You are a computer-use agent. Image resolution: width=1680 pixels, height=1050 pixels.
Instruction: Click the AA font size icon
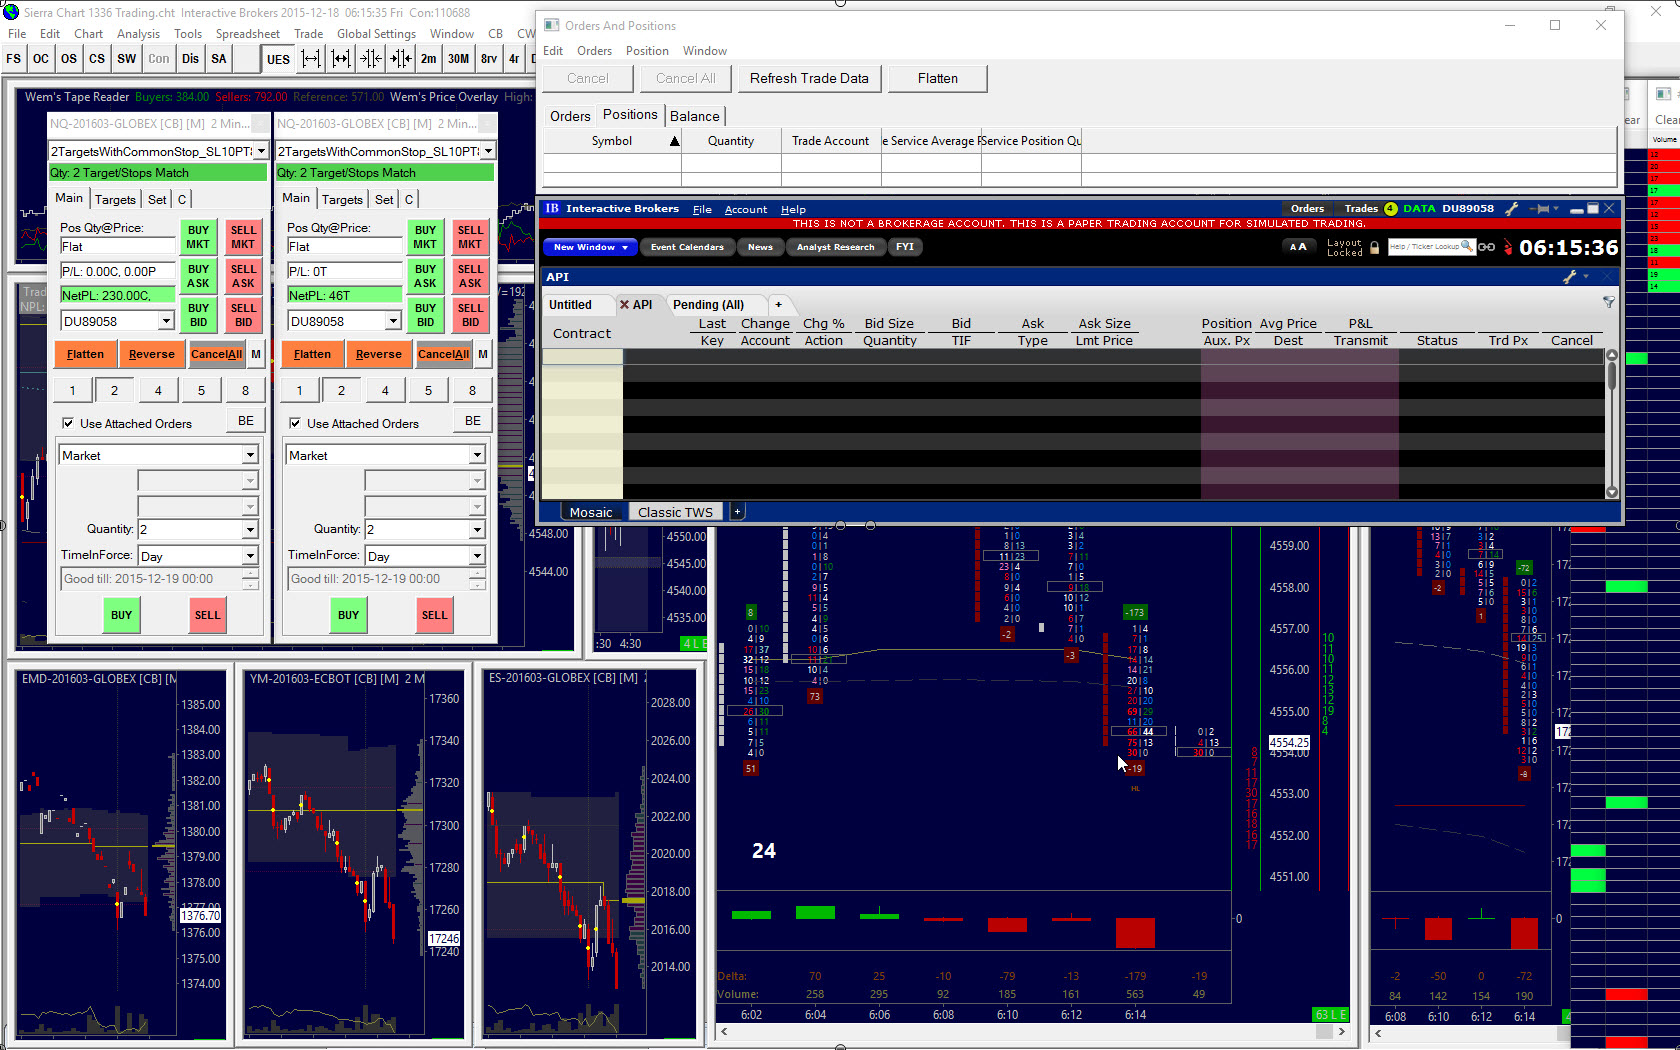click(x=1297, y=247)
